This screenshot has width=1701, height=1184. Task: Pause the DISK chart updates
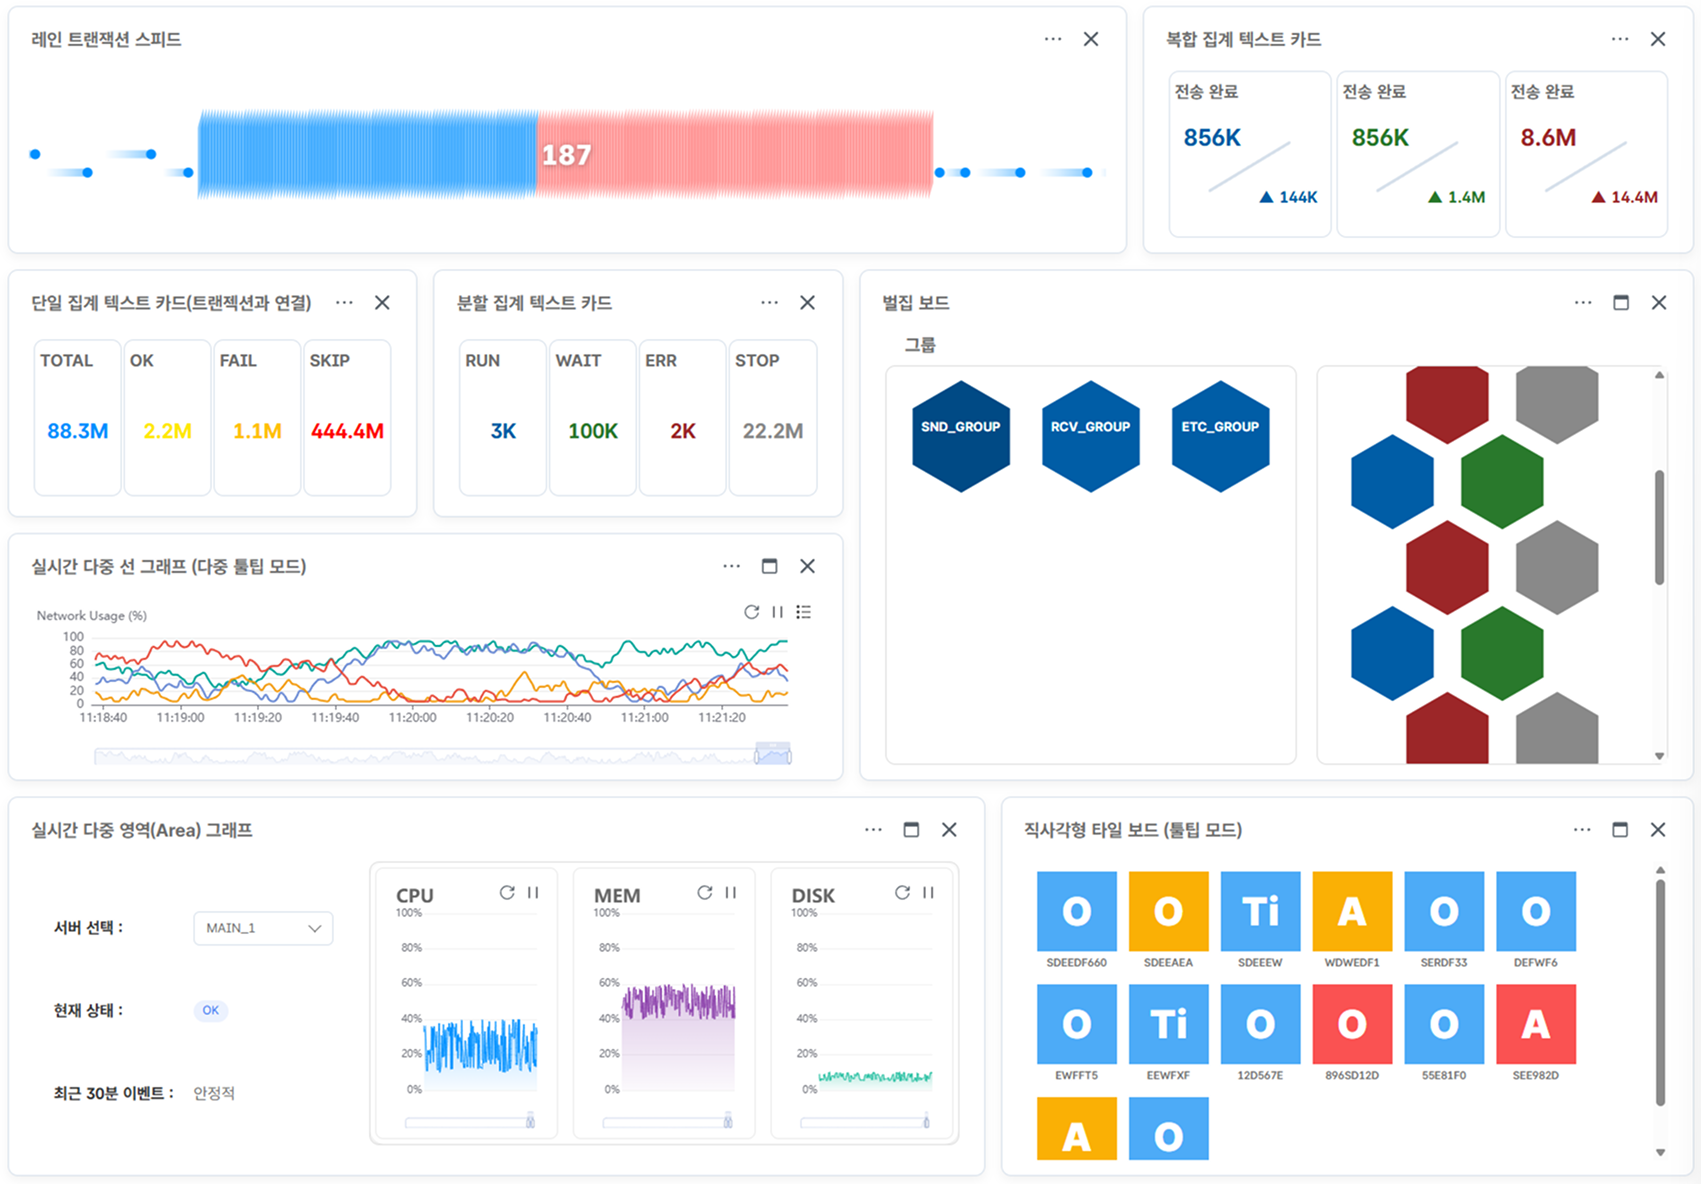pos(927,893)
